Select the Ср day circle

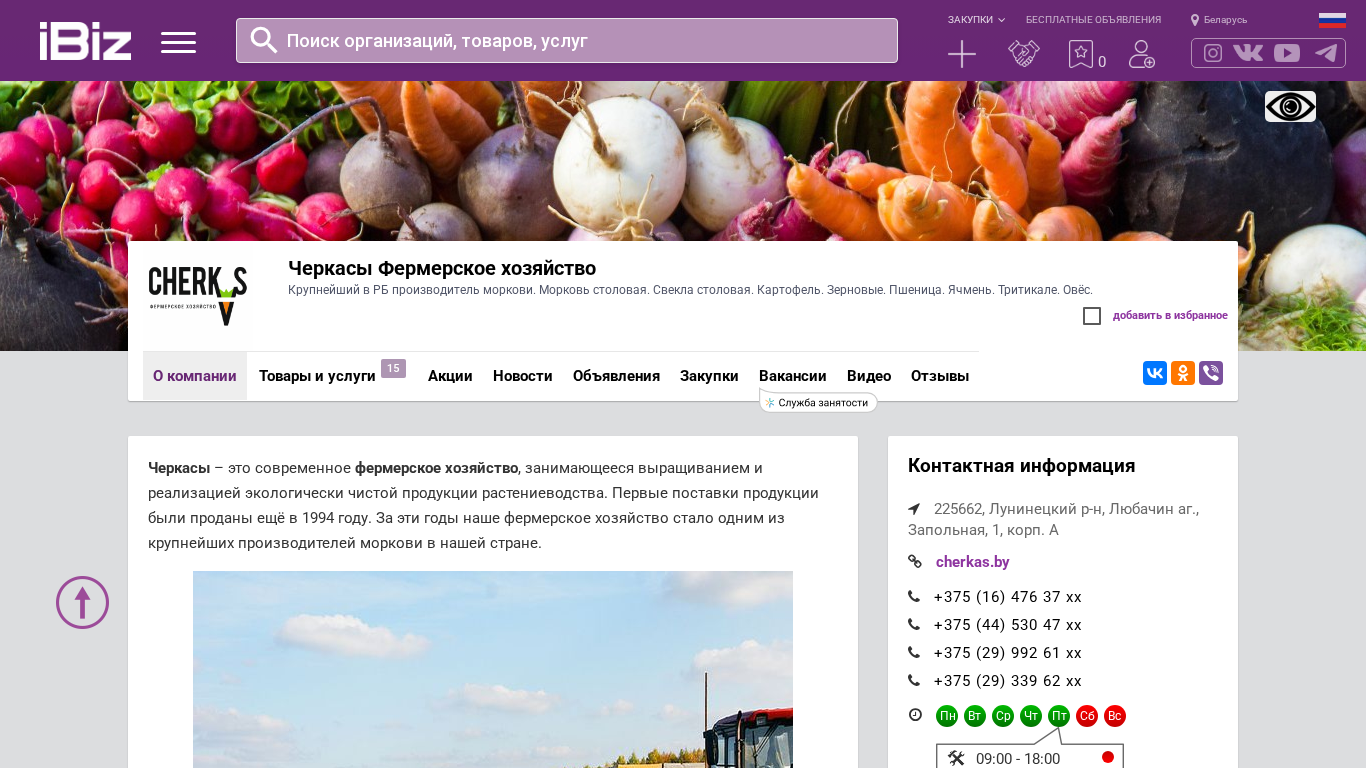pos(1003,716)
